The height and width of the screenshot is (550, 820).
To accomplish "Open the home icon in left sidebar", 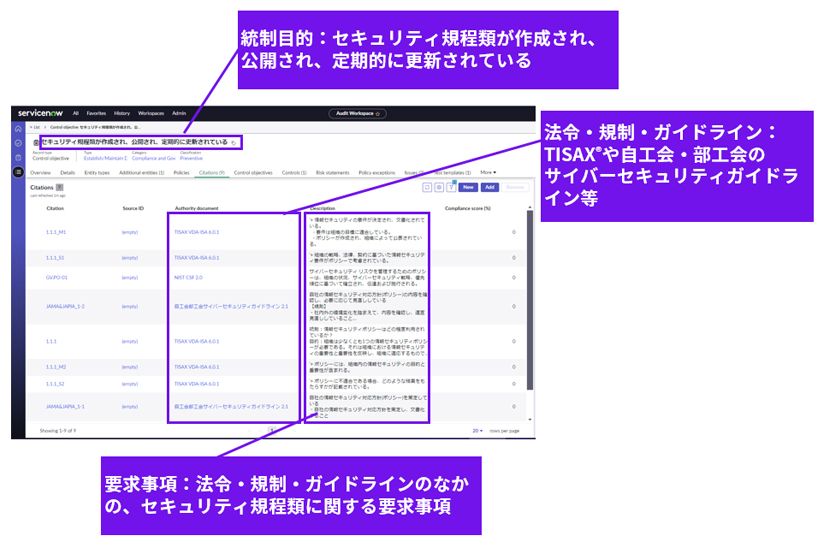I will tap(18, 128).
